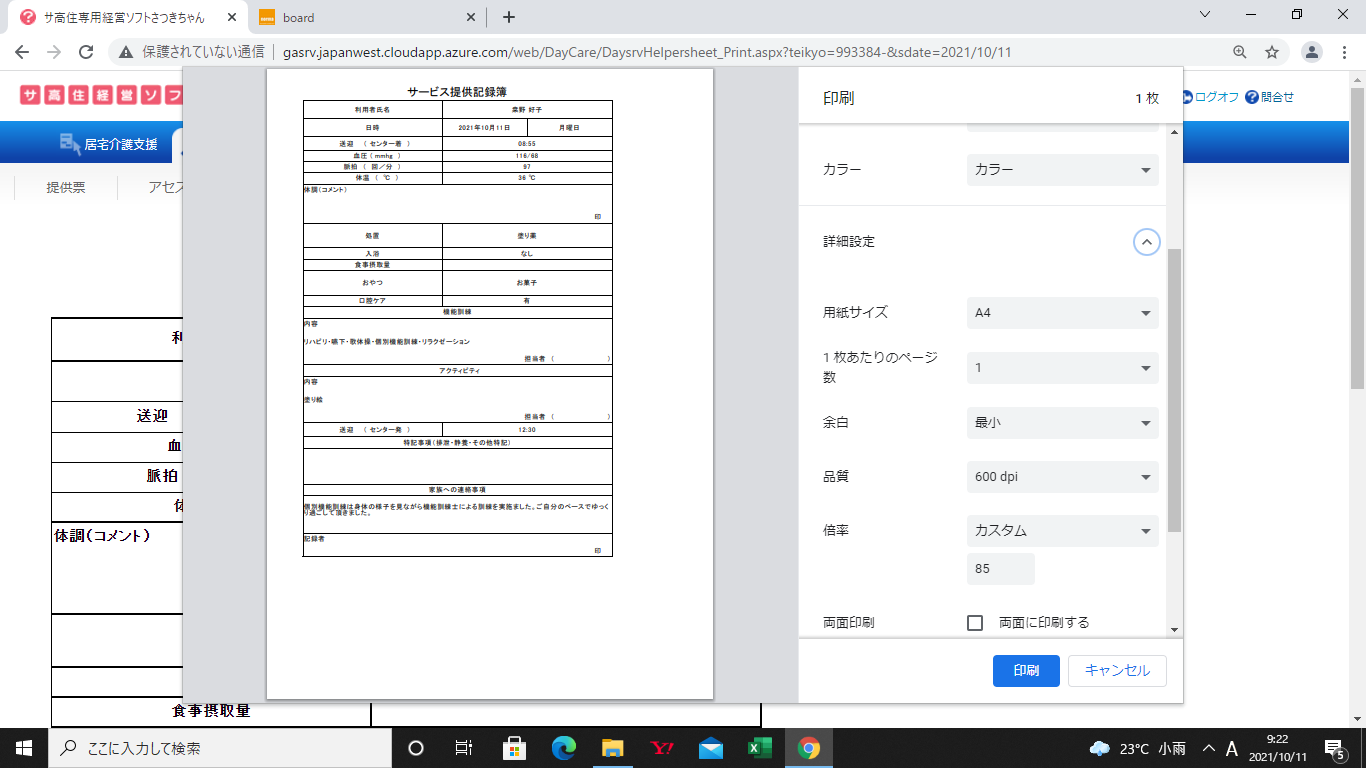The image size is (1366, 768).
Task: Open the Mail app in taskbar
Action: [x=711, y=748]
